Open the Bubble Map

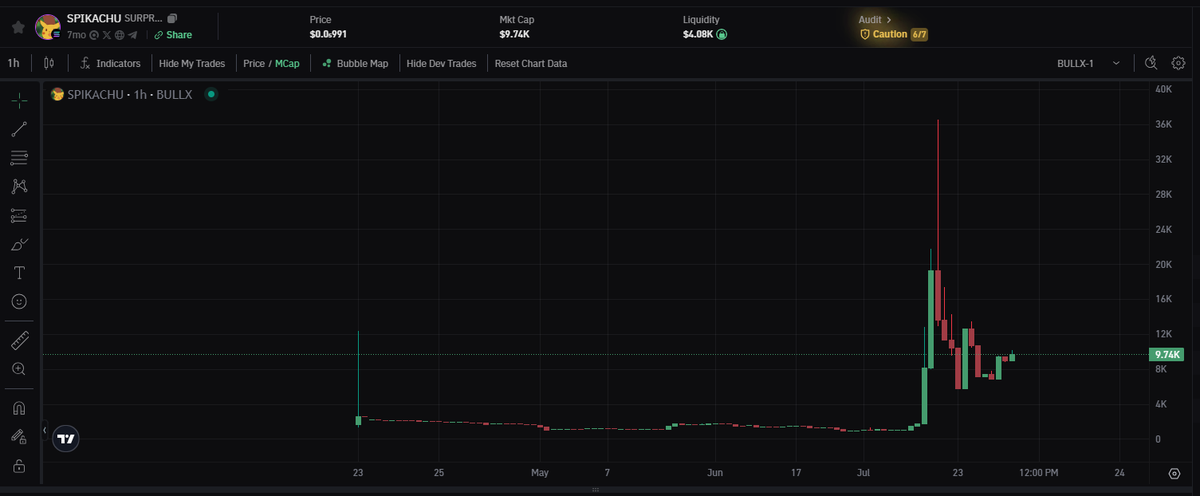pos(355,63)
